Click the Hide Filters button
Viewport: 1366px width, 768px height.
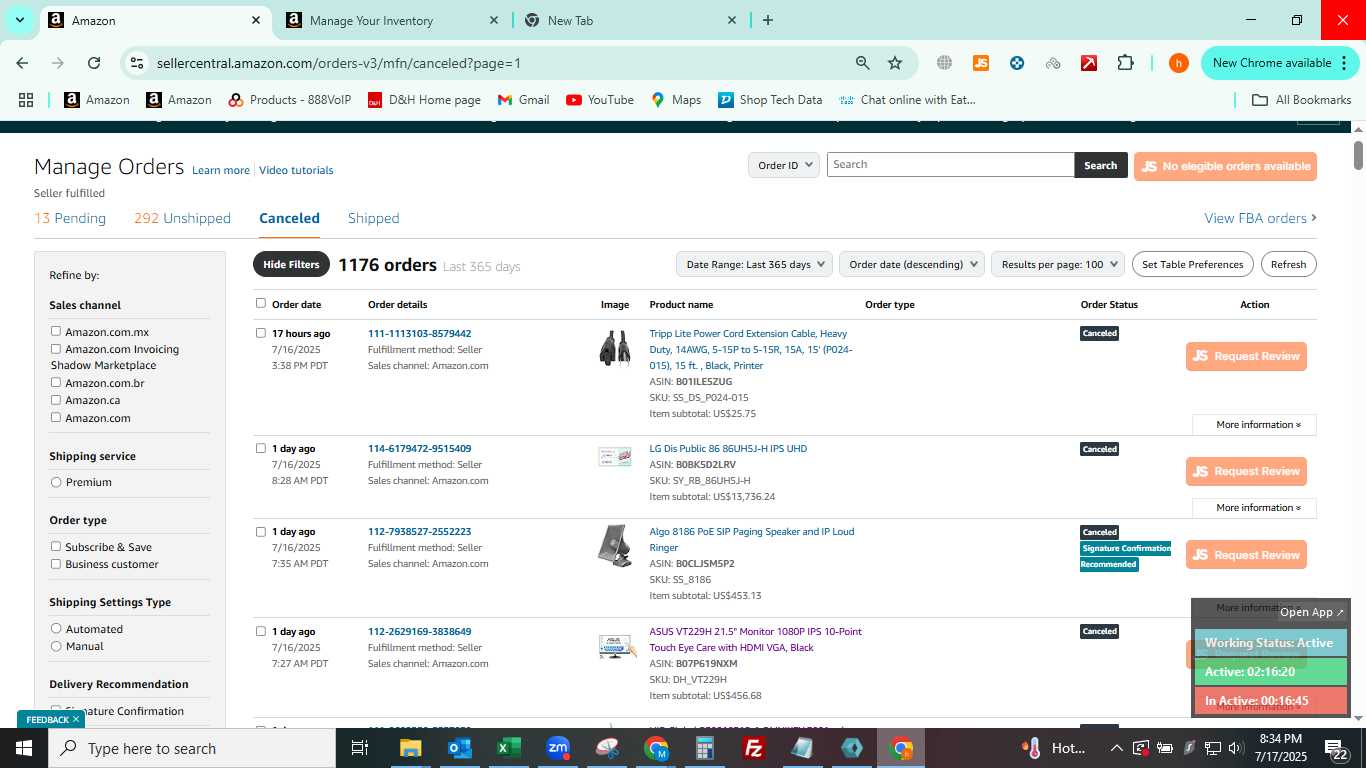pyautogui.click(x=291, y=264)
